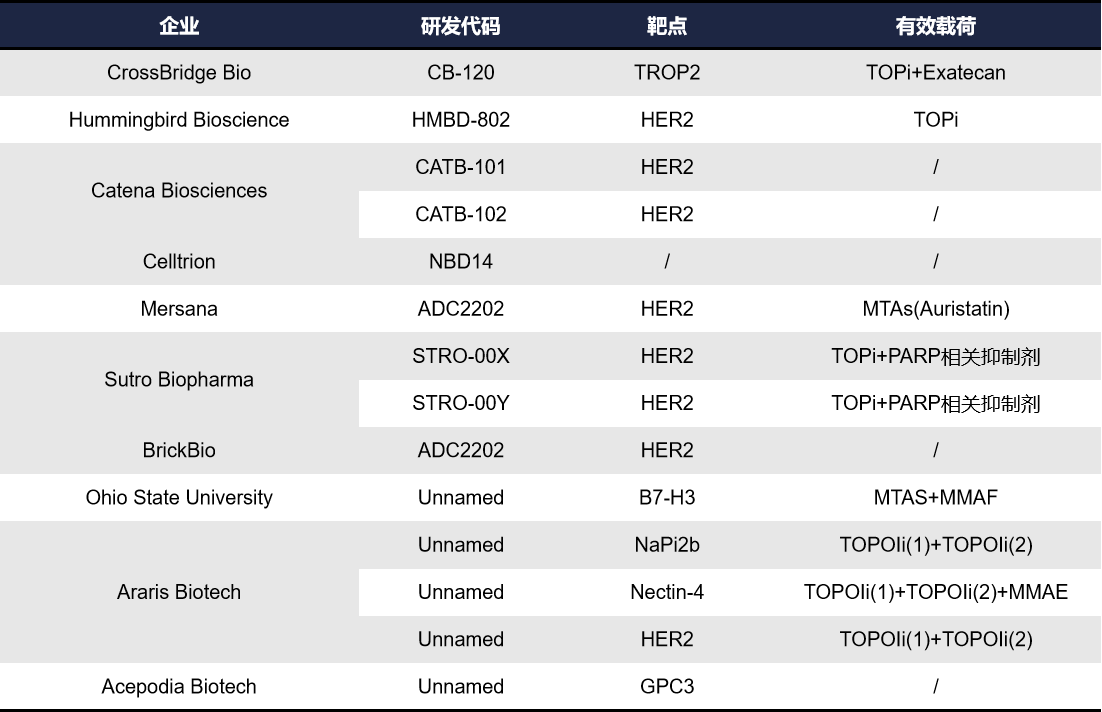The image size is (1102, 712).
Task: Select the B7-H3 target cell
Action: 666,498
